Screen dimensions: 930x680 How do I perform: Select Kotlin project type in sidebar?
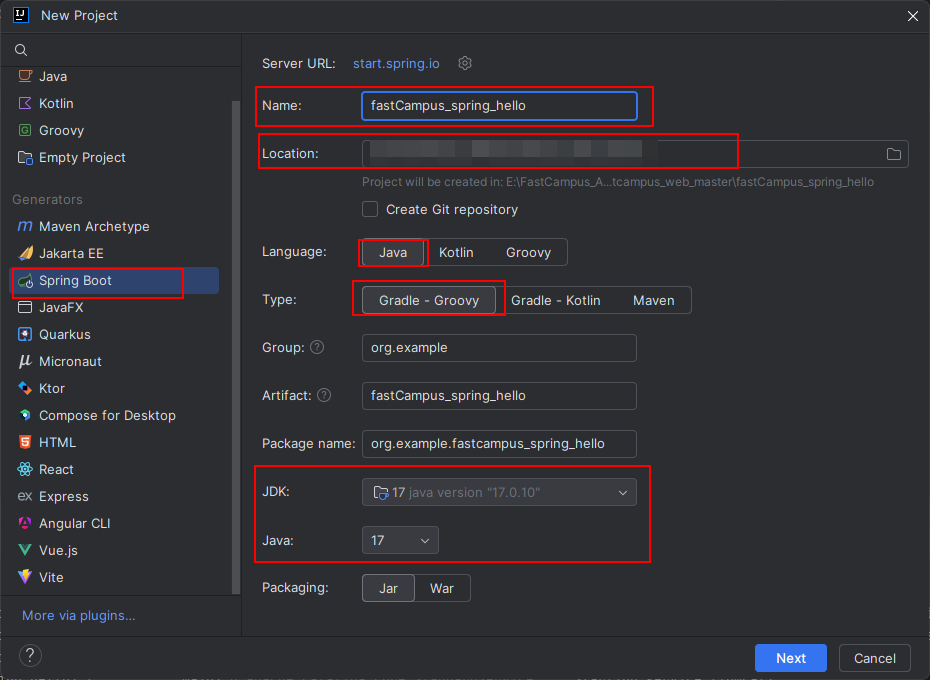pyautogui.click(x=116, y=103)
